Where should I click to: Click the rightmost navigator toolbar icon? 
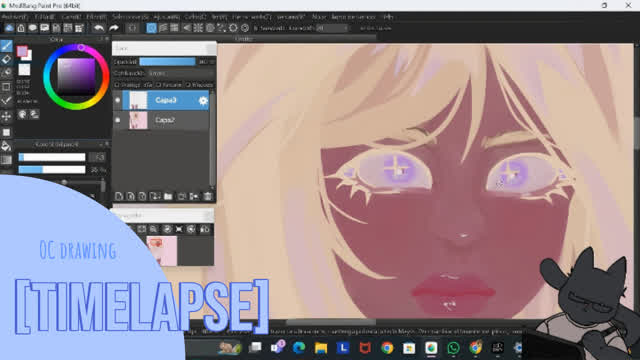(x=204, y=229)
